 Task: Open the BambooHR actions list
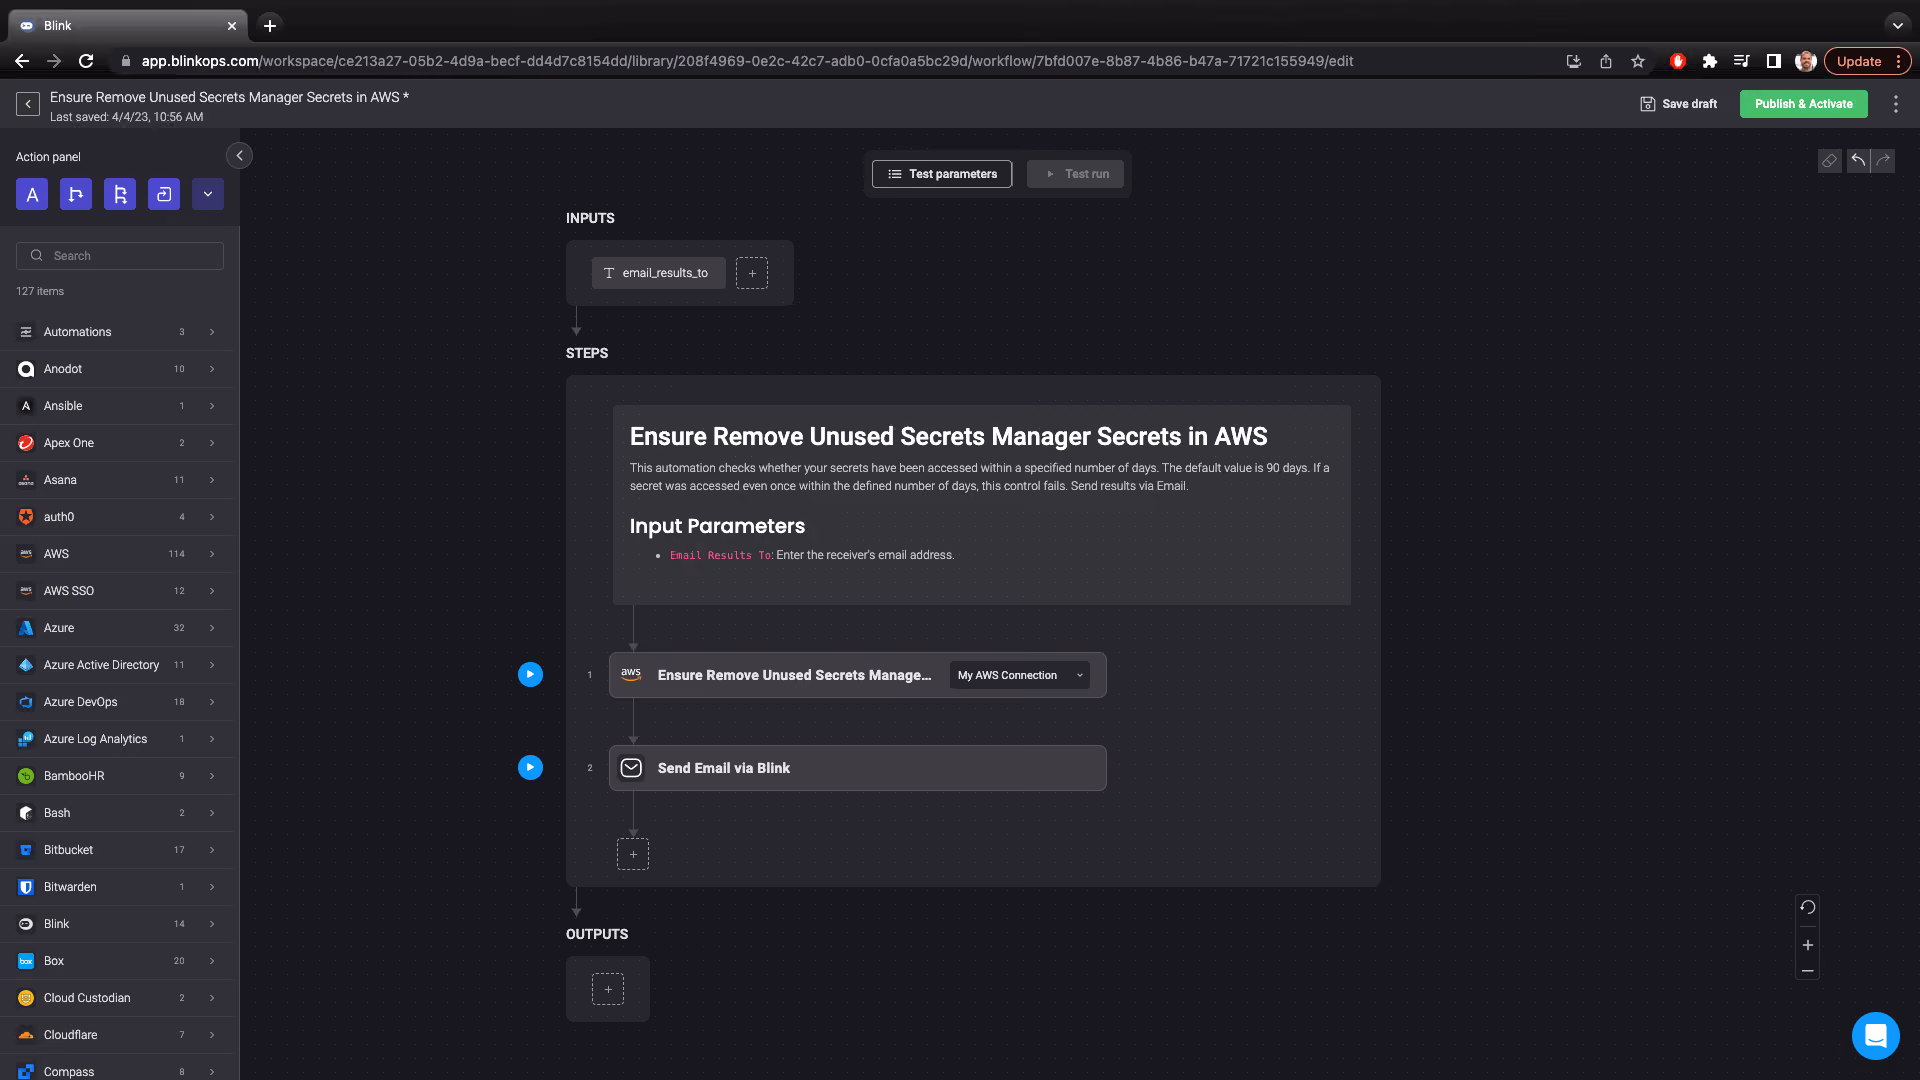116,776
